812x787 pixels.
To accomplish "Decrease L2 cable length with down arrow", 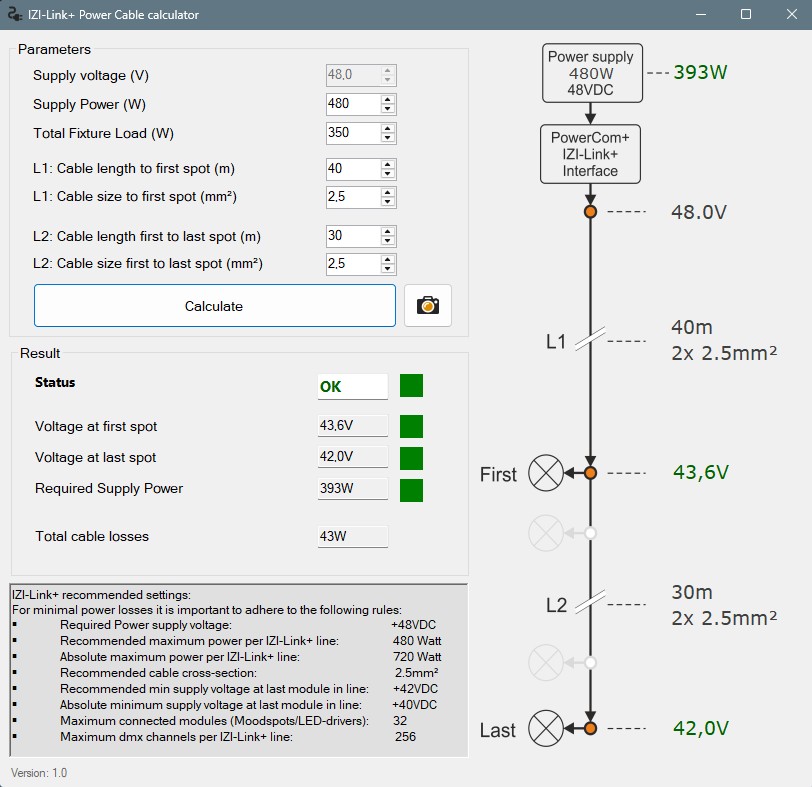I will coord(388,241).
